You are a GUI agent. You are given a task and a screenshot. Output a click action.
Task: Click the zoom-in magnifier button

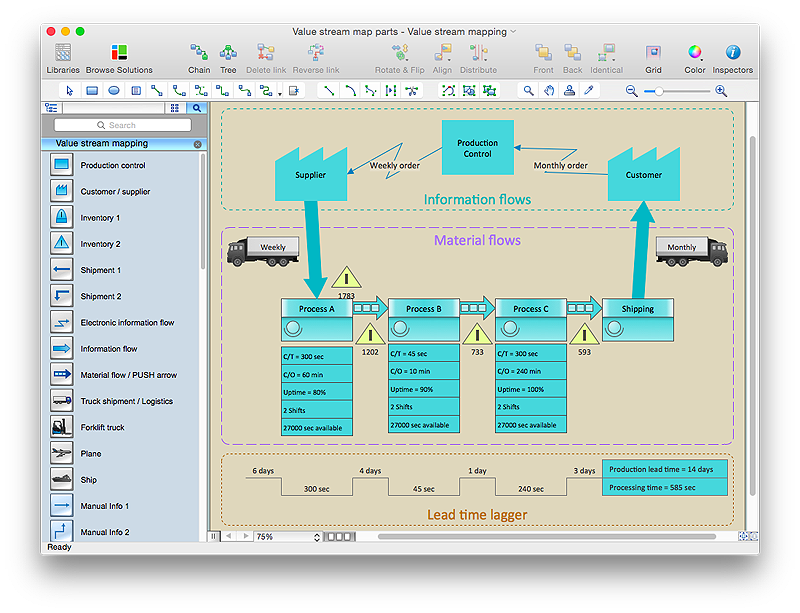pos(720,91)
